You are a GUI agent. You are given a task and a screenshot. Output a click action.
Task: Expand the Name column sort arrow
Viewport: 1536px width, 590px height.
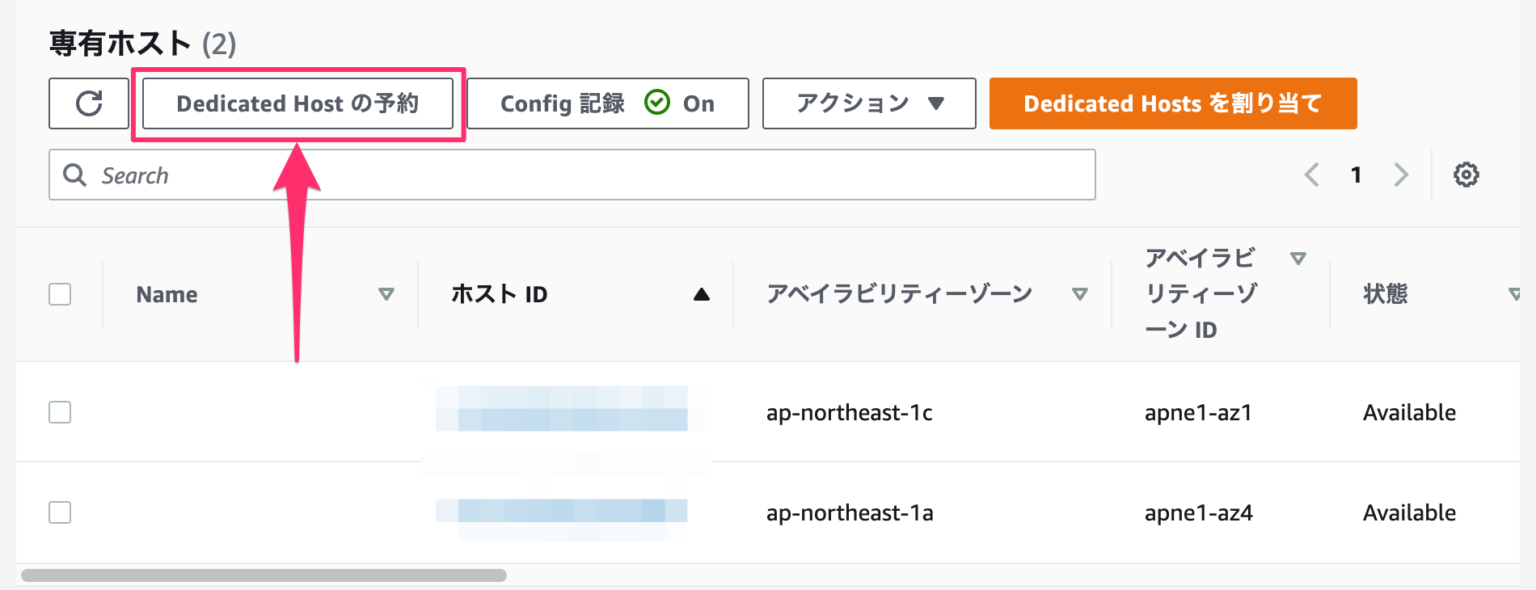click(384, 294)
